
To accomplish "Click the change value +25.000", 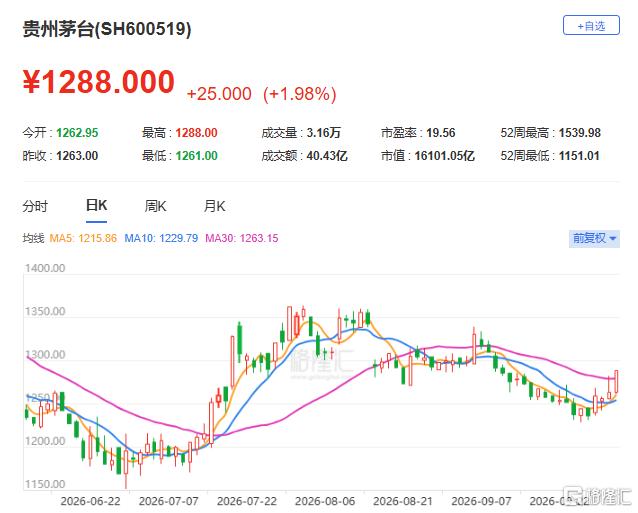I will pos(219,94).
